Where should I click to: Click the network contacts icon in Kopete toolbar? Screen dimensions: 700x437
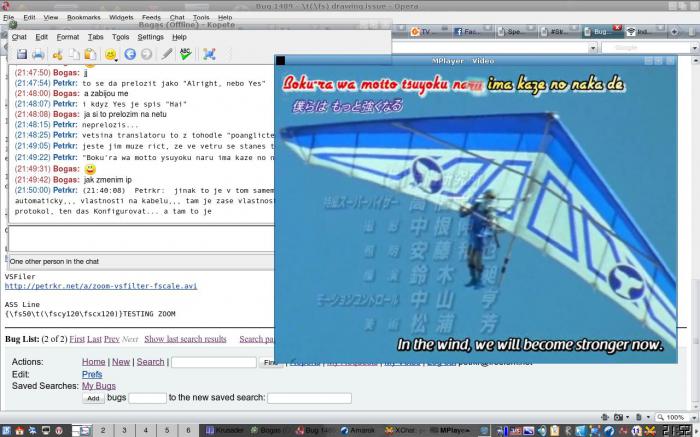click(209, 54)
